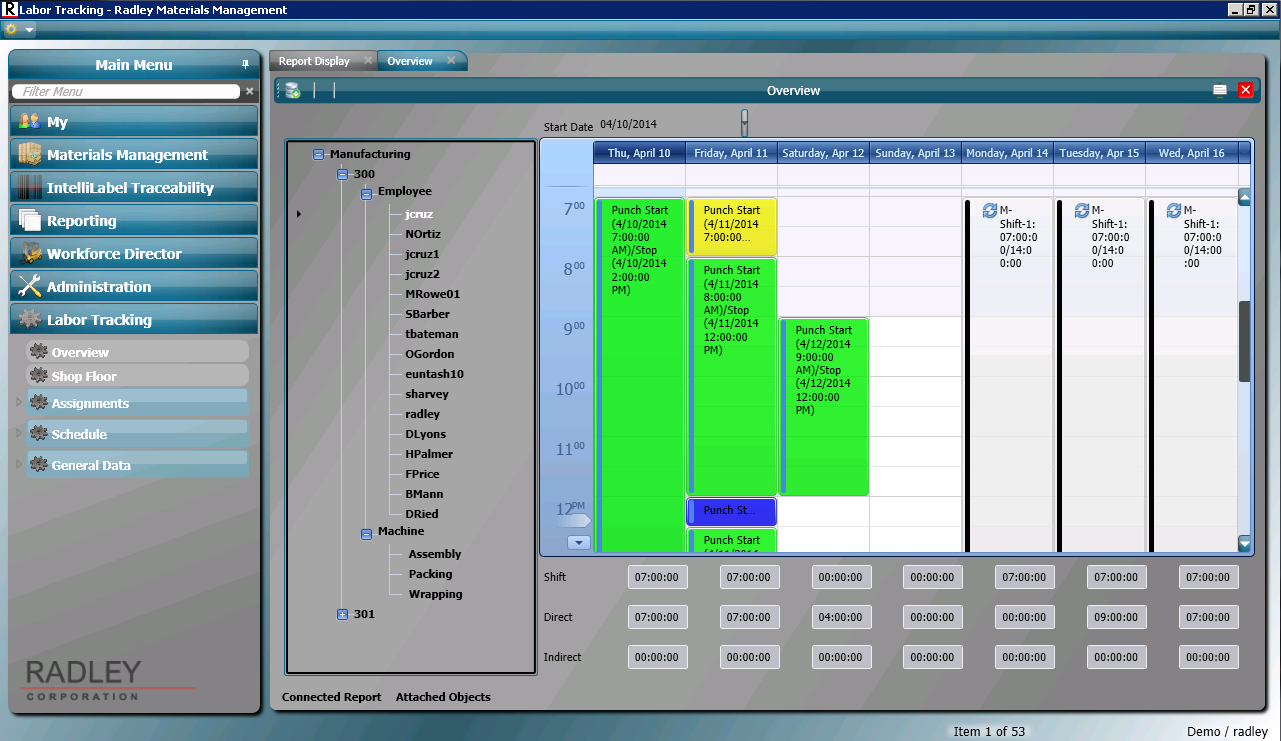Open the Connected Report link

point(331,697)
